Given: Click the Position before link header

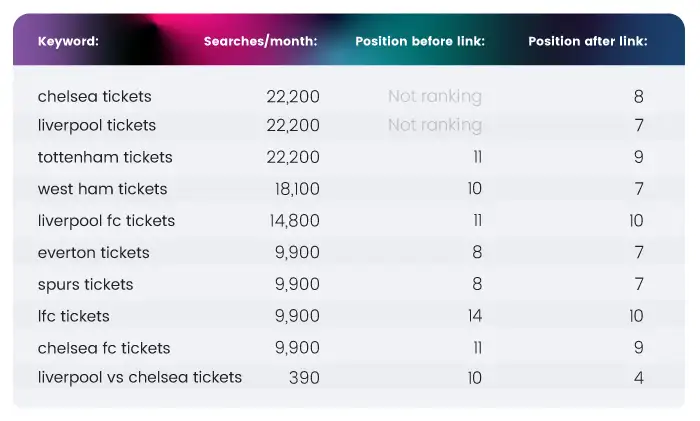Looking at the screenshot, I should (420, 41).
